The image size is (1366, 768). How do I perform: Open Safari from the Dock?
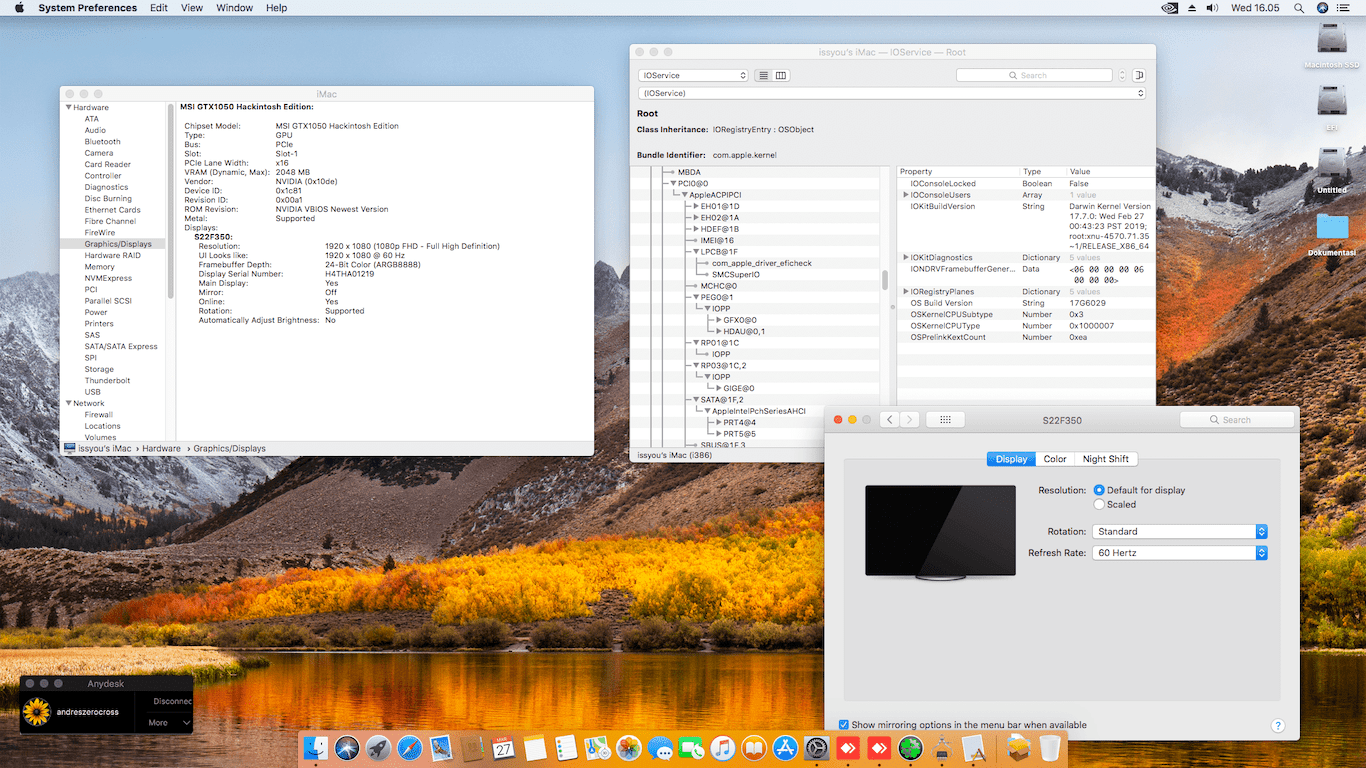pyautogui.click(x=409, y=747)
